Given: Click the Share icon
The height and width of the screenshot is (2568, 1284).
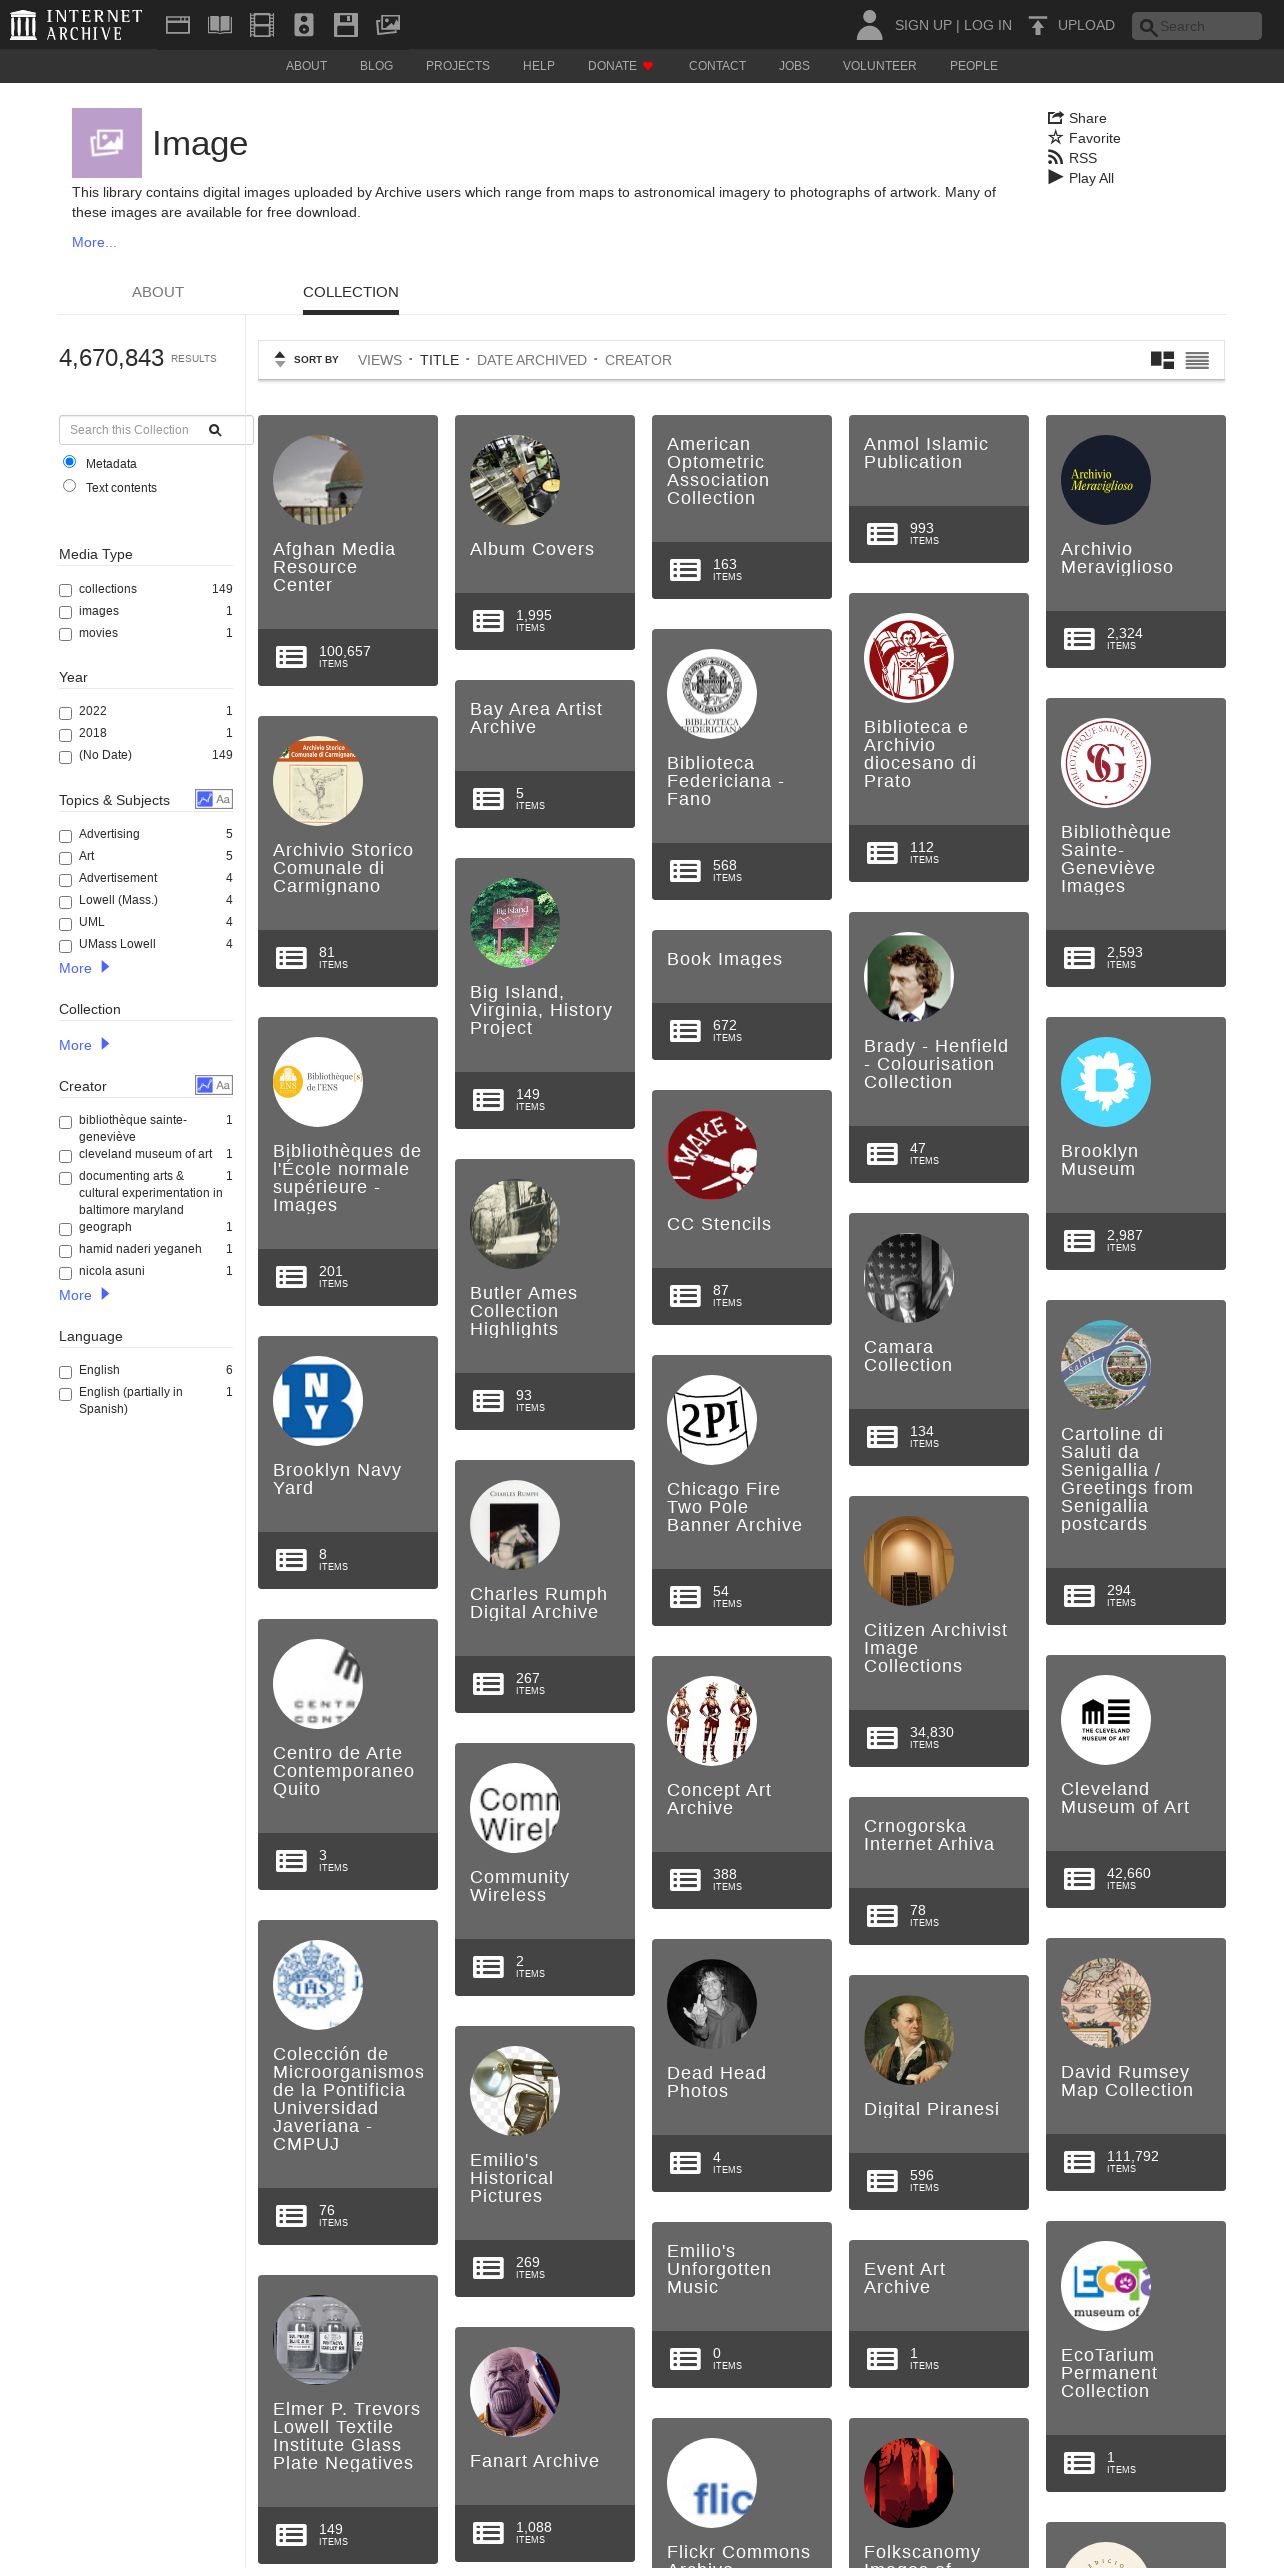Looking at the screenshot, I should 1055,118.
